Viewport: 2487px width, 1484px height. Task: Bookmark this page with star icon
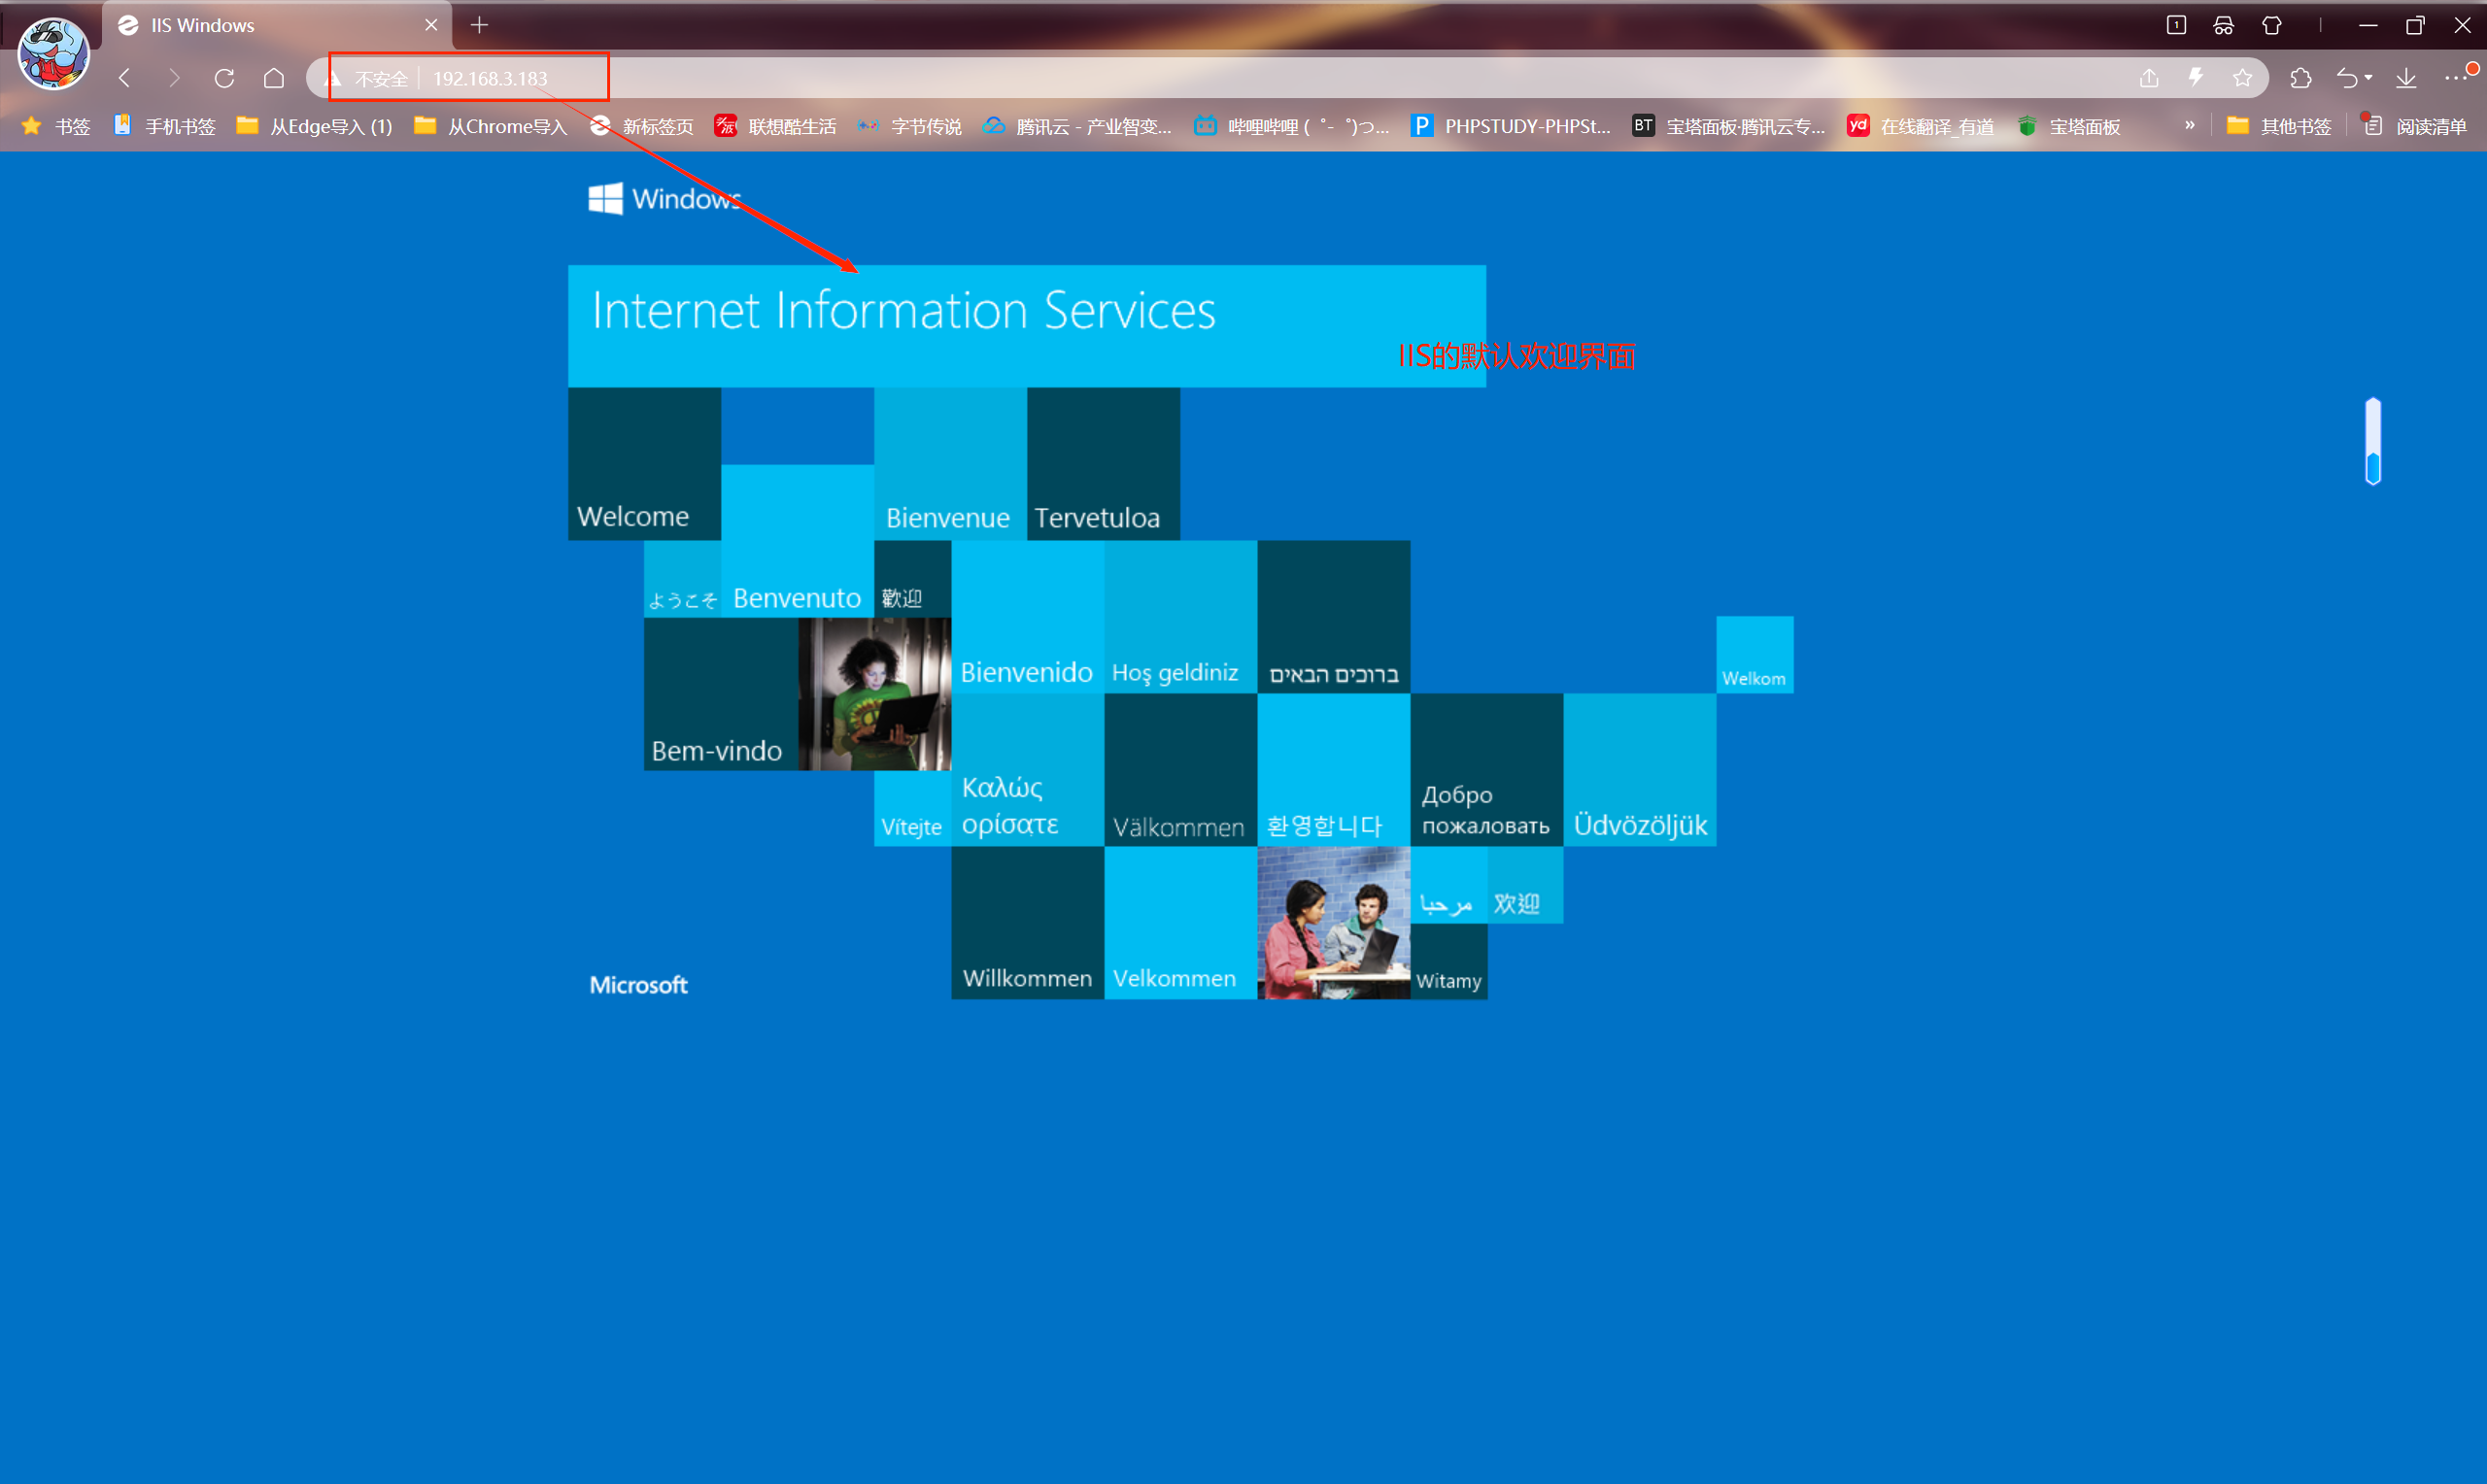pyautogui.click(x=2243, y=78)
